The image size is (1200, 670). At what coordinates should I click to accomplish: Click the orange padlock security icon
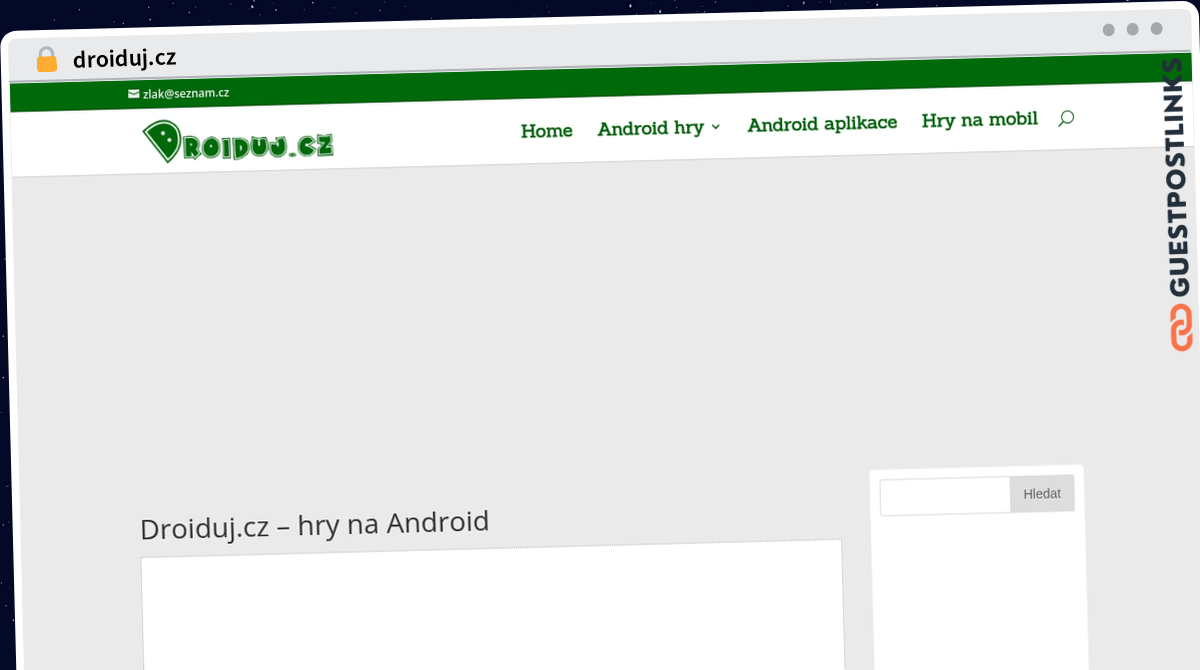click(x=47, y=59)
